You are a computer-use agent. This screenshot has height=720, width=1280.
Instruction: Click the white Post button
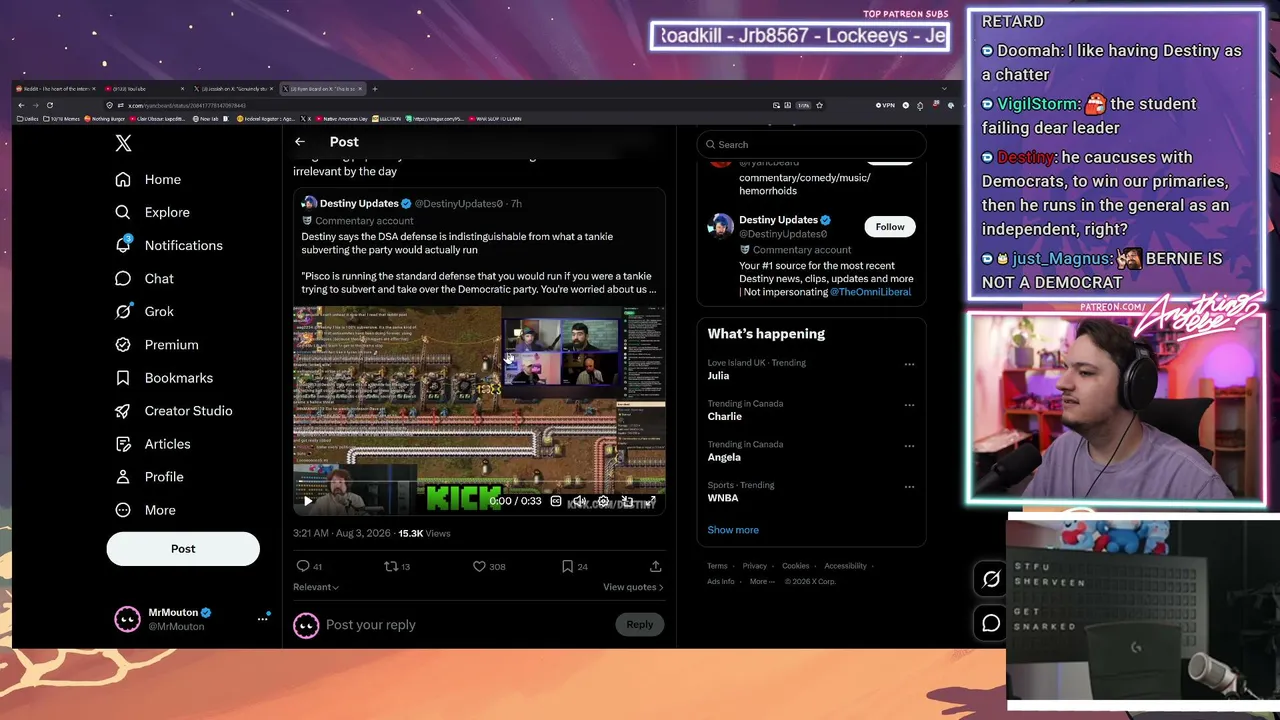[x=183, y=549]
